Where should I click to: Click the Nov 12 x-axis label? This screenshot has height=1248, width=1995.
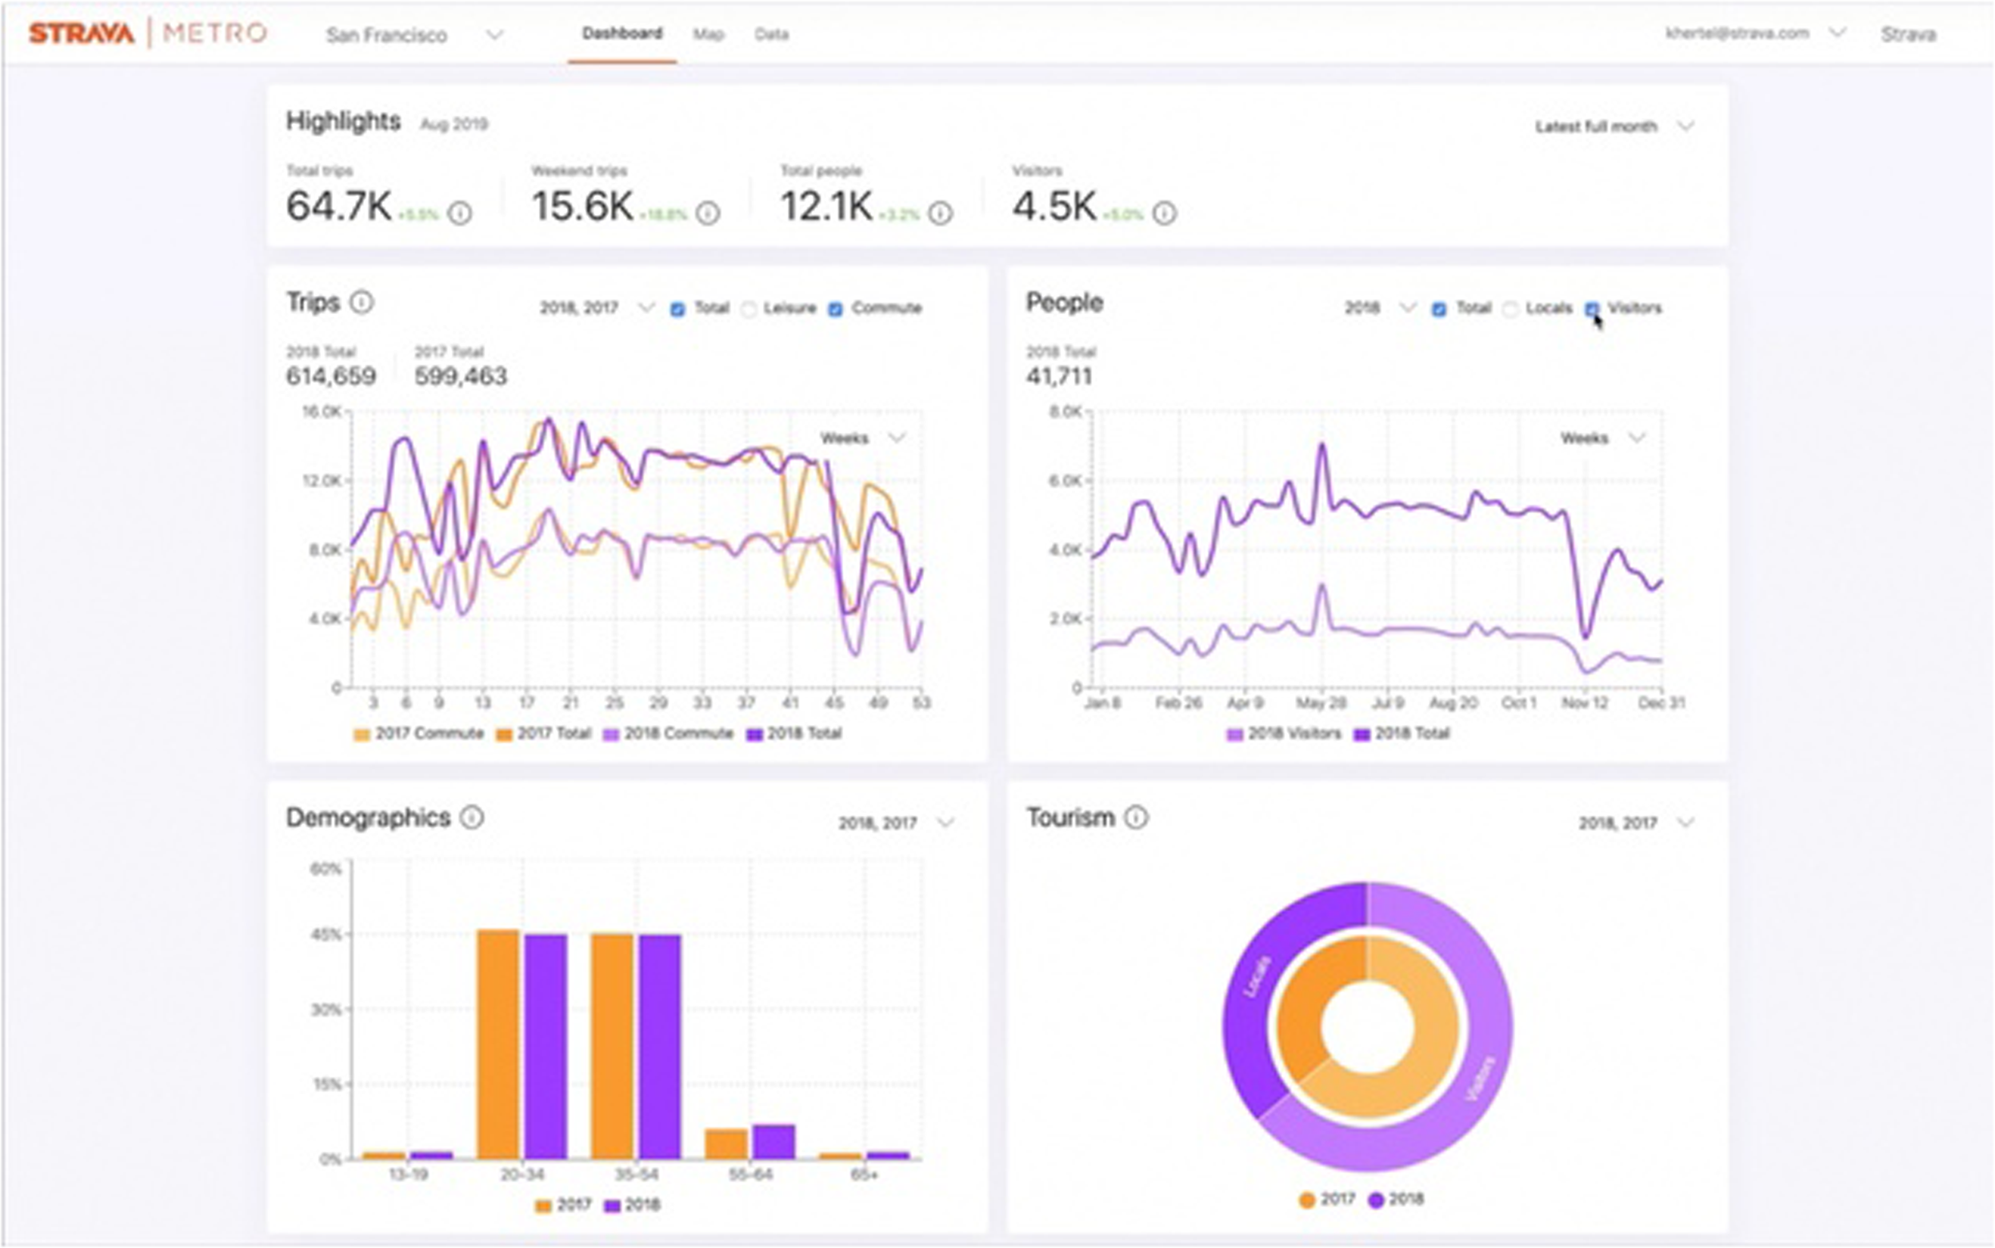pyautogui.click(x=1584, y=703)
